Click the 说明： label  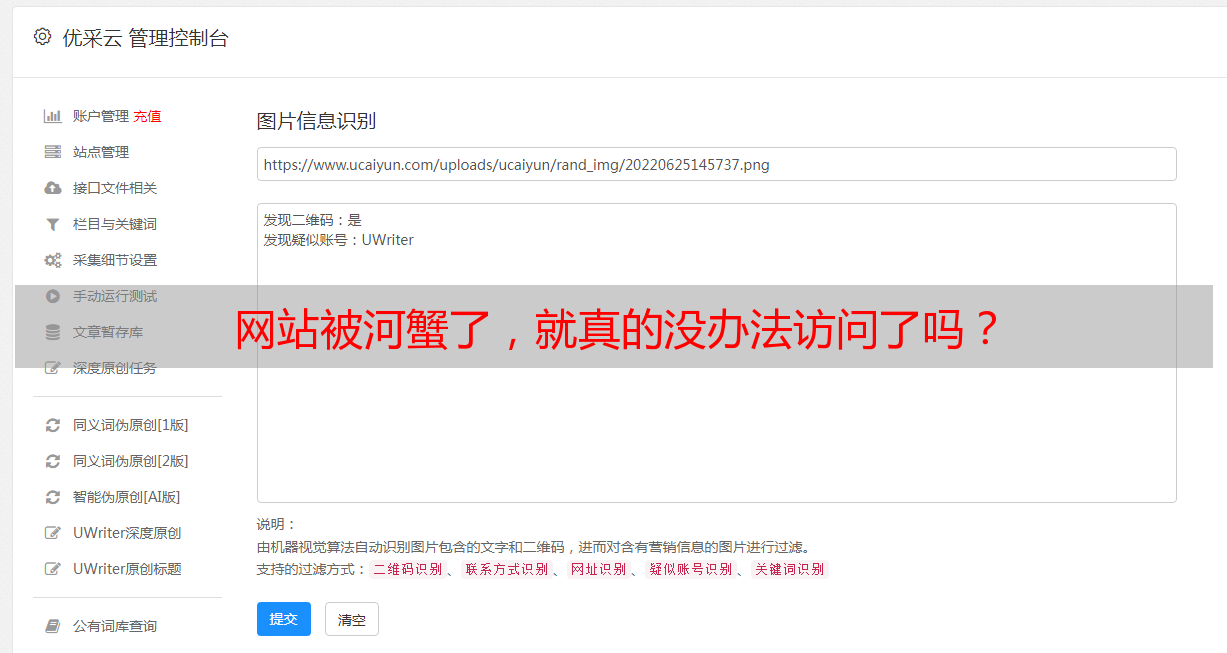277,524
